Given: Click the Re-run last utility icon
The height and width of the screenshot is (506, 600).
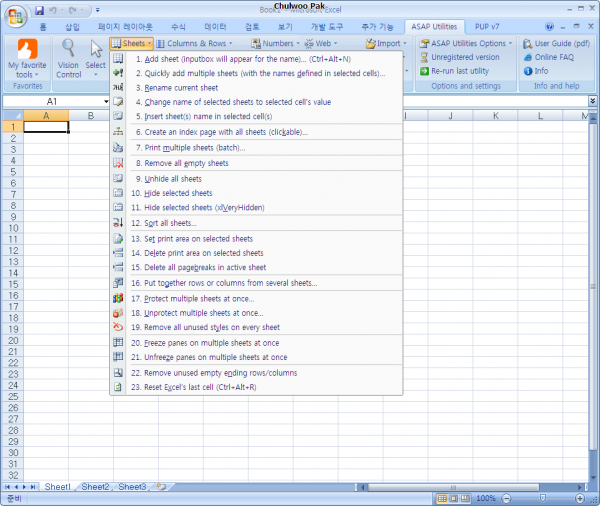Looking at the screenshot, I should coord(424,71).
